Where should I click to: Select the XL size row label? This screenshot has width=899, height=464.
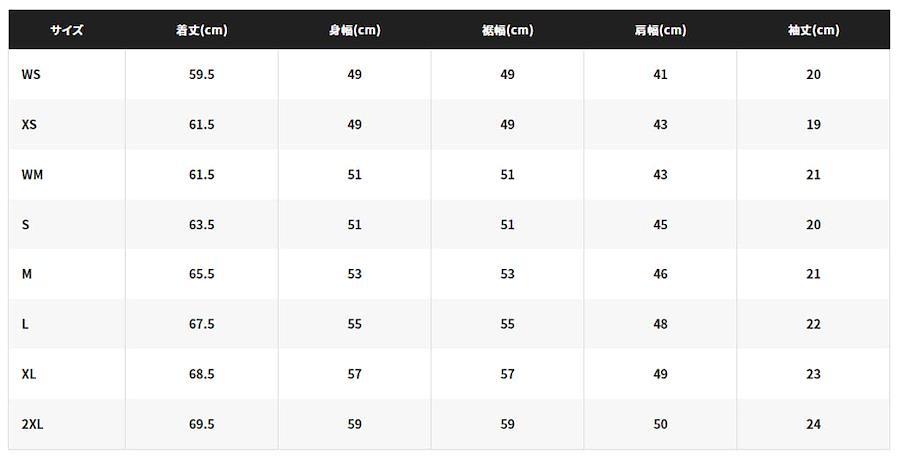[29, 374]
